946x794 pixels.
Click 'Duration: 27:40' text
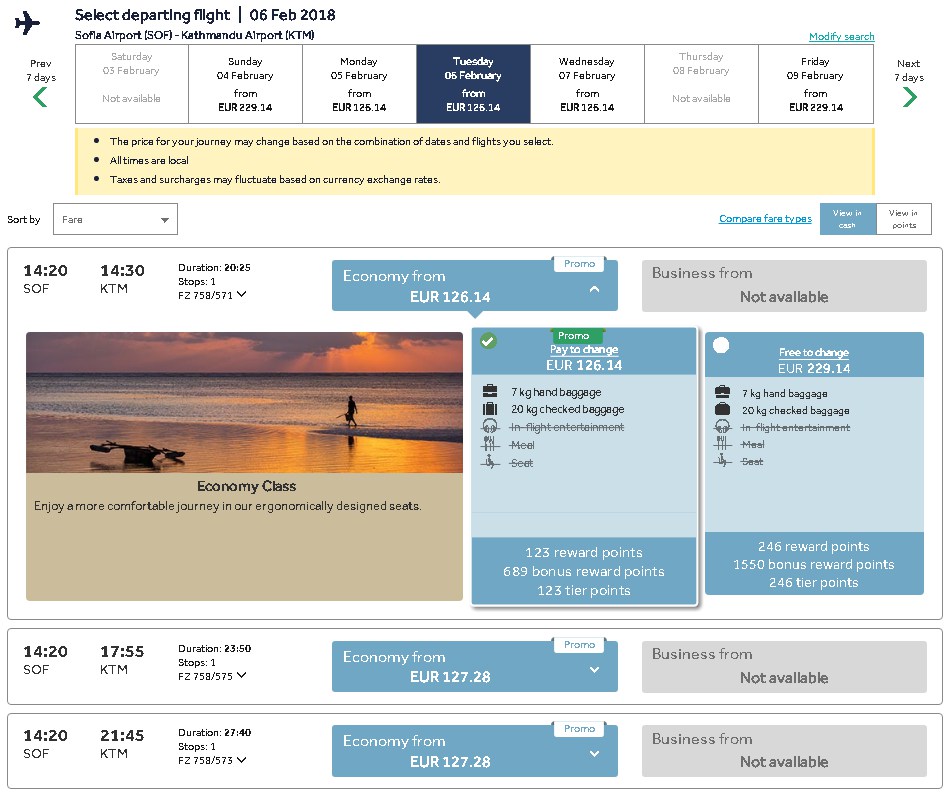point(214,732)
